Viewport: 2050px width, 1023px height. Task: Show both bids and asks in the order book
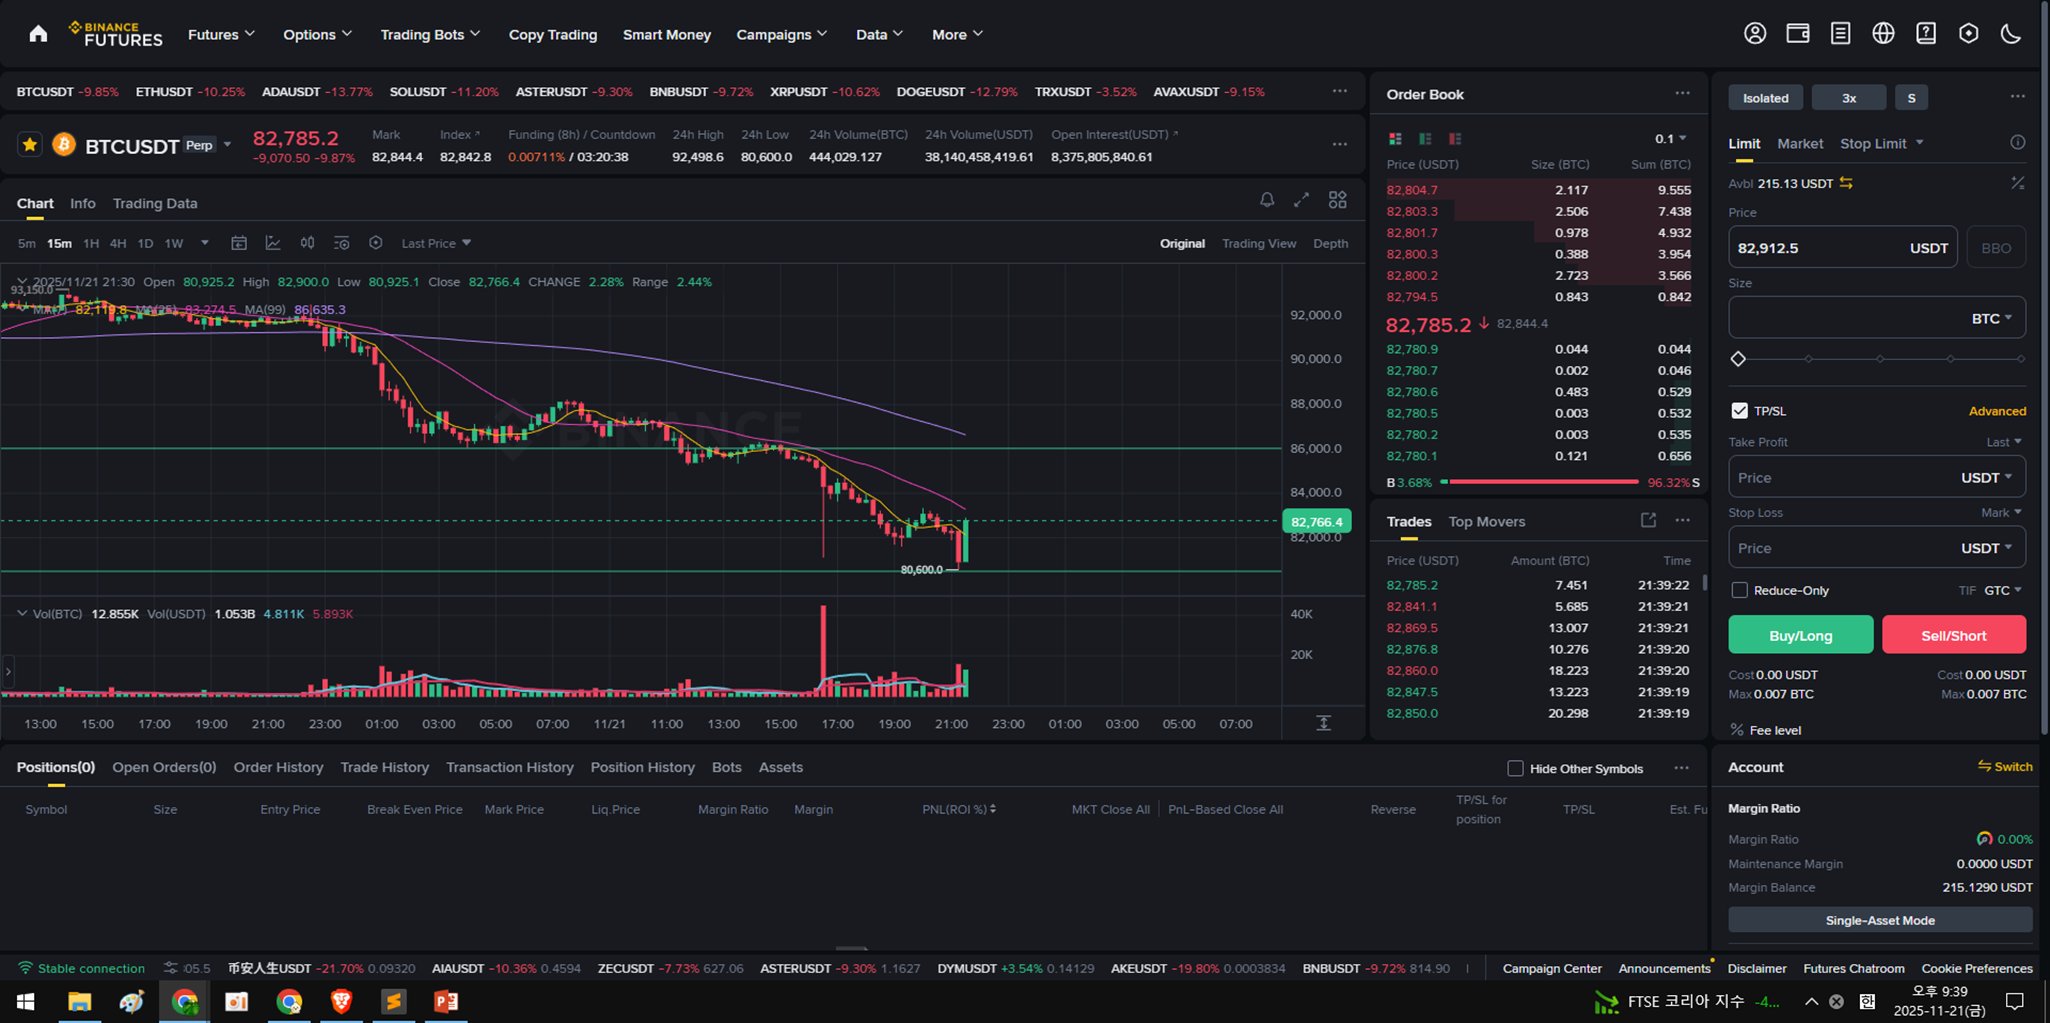click(x=1395, y=139)
